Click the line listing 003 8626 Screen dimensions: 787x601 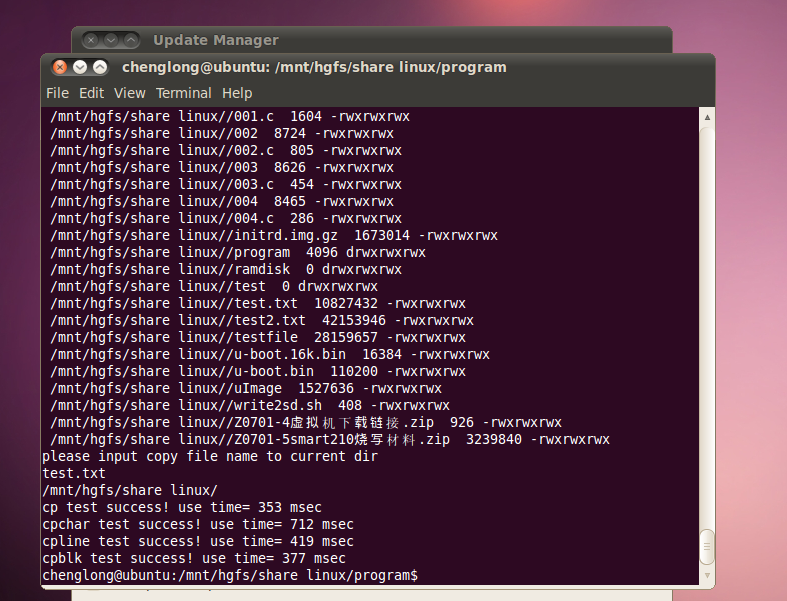coord(222,168)
